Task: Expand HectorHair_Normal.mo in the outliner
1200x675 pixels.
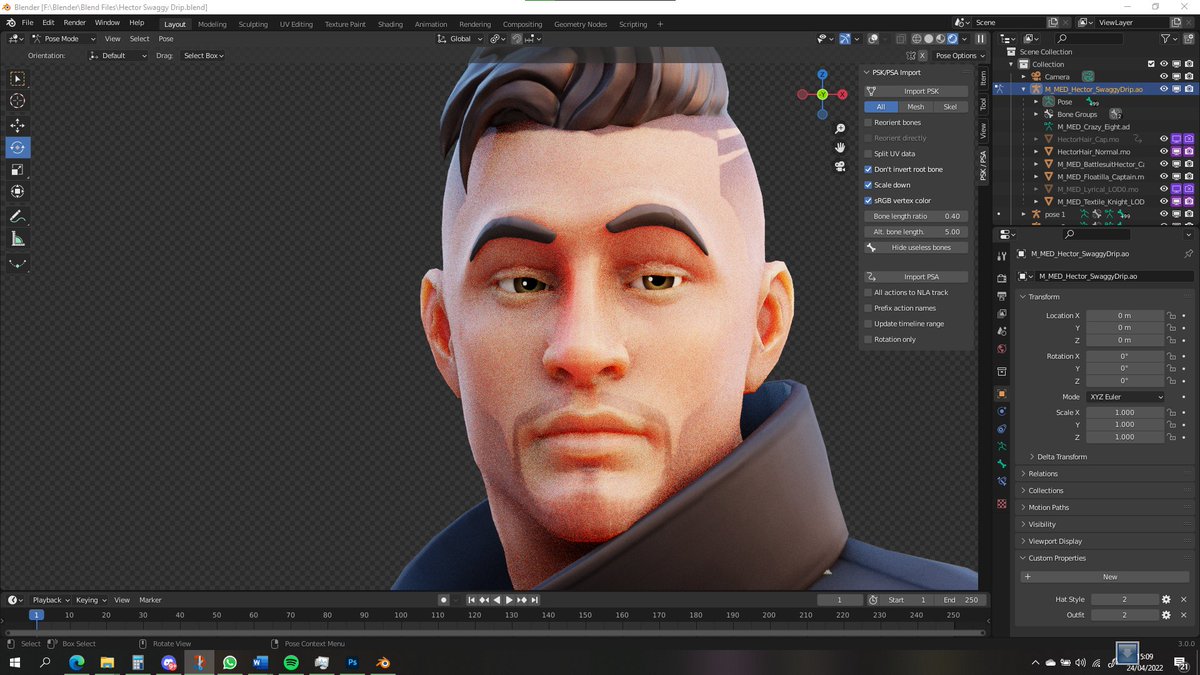Action: 1035,152
